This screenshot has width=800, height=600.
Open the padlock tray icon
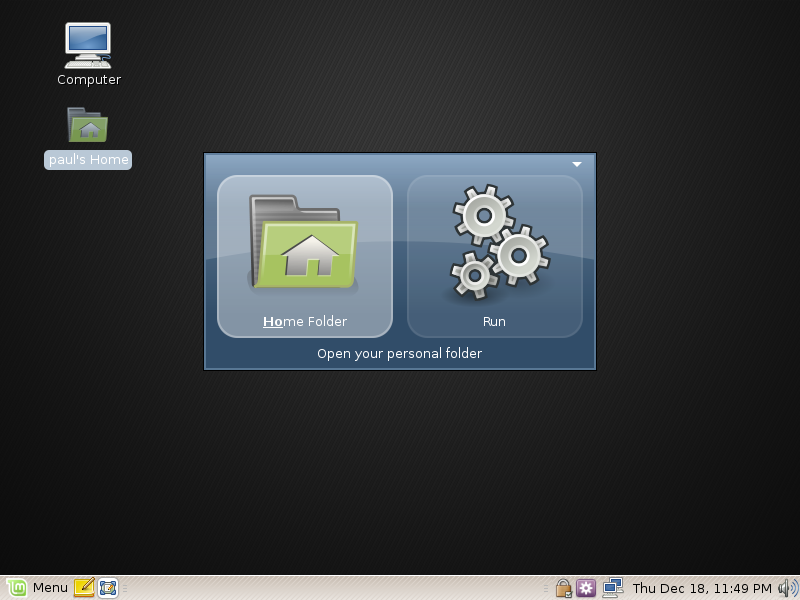(563, 588)
